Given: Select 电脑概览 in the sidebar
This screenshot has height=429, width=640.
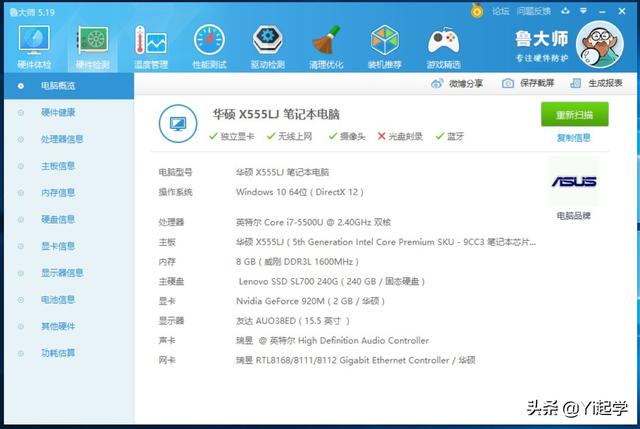Looking at the screenshot, I should (x=69, y=86).
